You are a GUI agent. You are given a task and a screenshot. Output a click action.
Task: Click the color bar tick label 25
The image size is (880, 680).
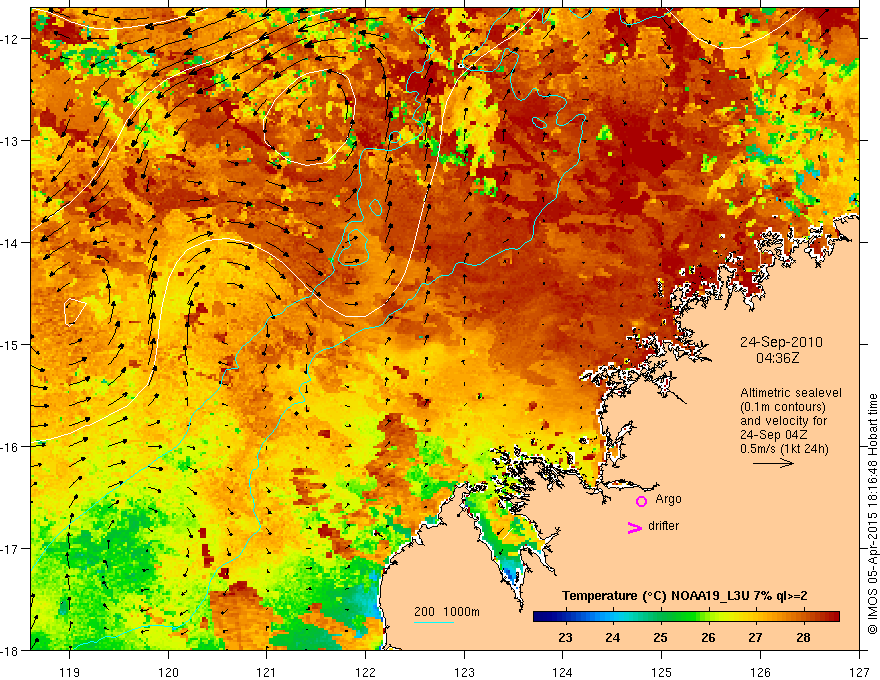click(661, 638)
